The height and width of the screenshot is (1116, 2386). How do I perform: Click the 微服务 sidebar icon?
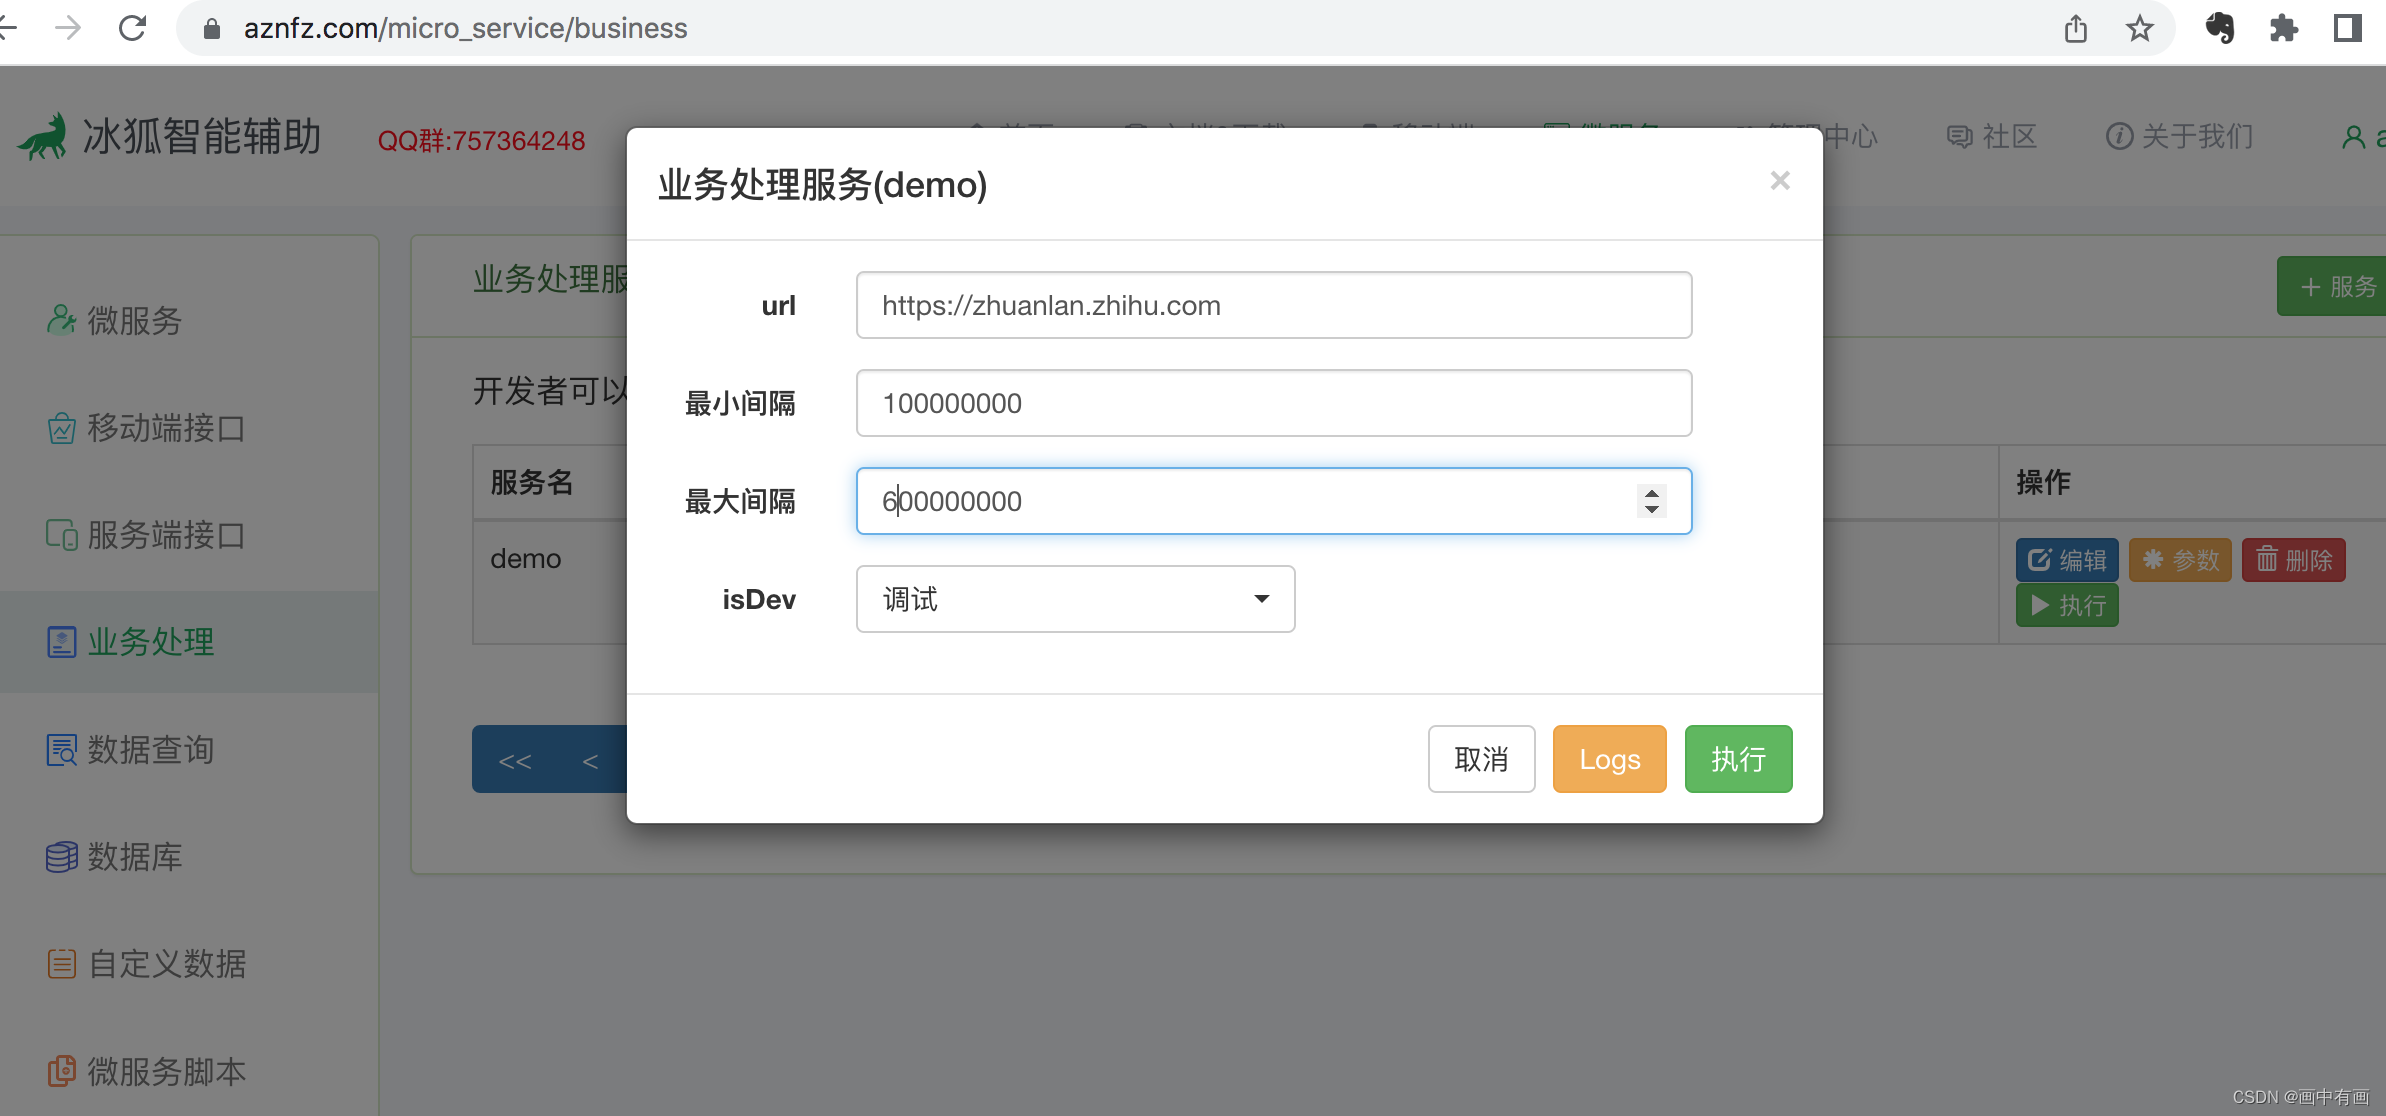click(x=61, y=319)
